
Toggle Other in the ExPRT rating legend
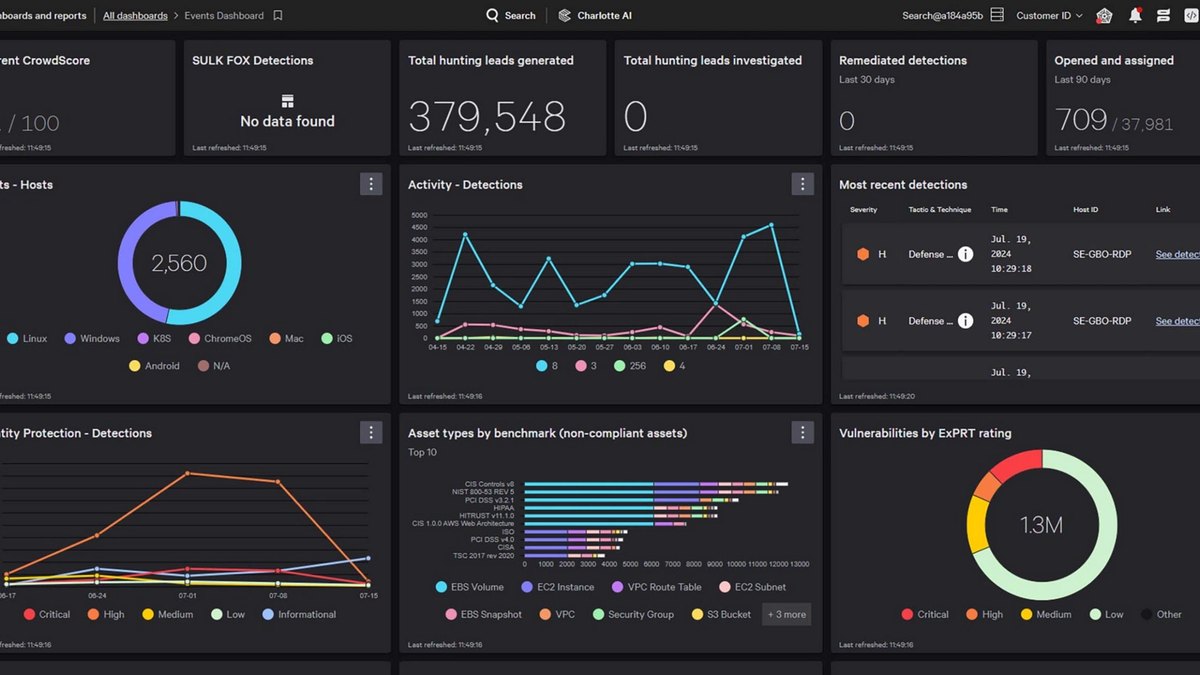(1161, 614)
